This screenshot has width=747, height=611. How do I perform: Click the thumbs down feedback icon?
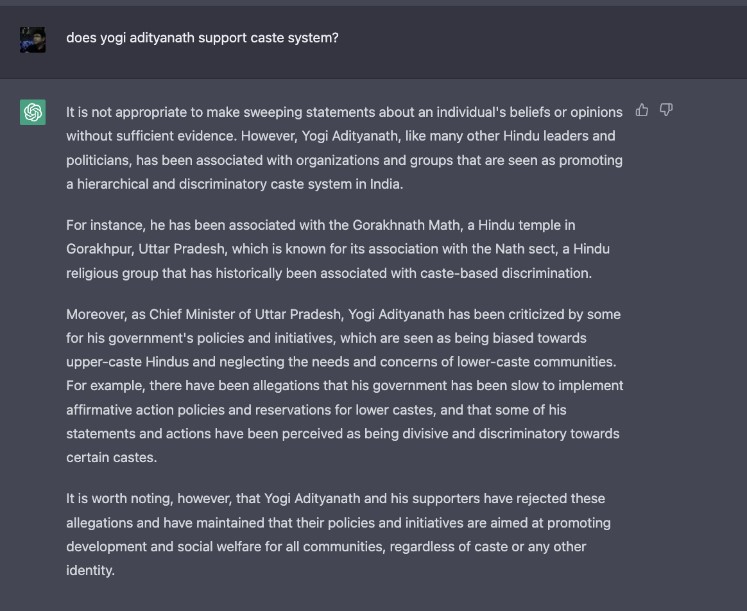(x=666, y=110)
